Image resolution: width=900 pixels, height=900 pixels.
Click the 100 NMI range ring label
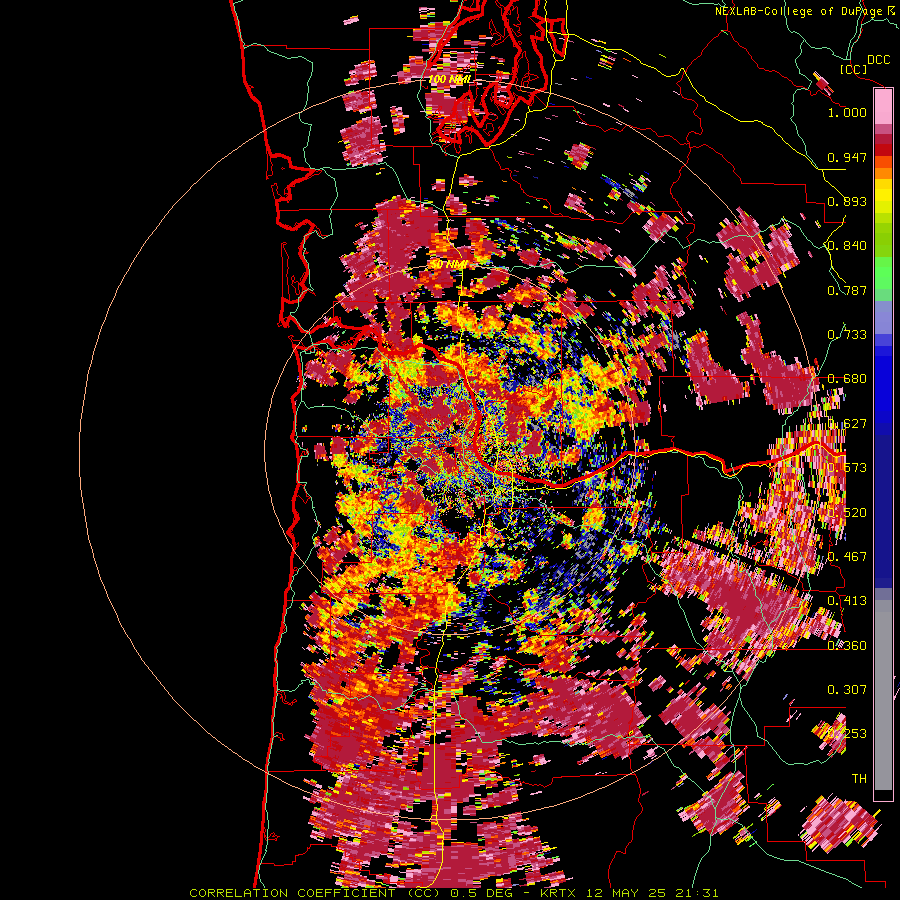click(x=450, y=79)
